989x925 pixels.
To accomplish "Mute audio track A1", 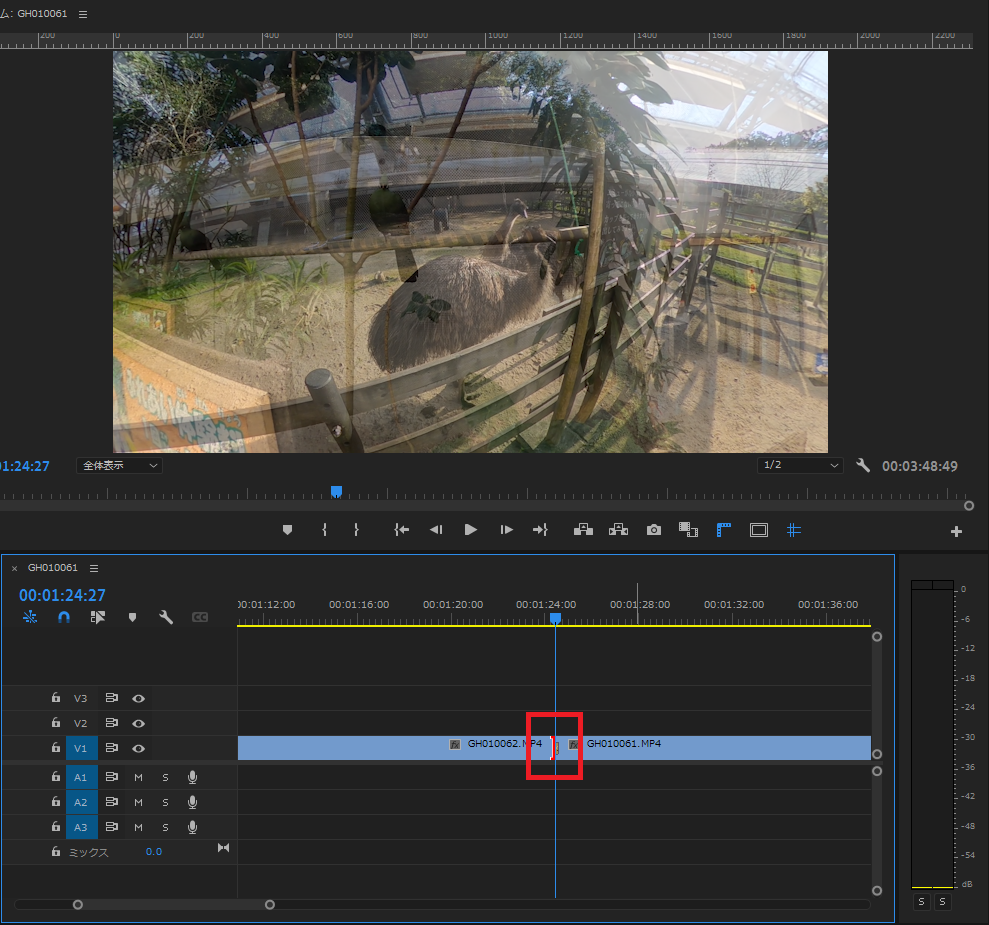I will 138,778.
